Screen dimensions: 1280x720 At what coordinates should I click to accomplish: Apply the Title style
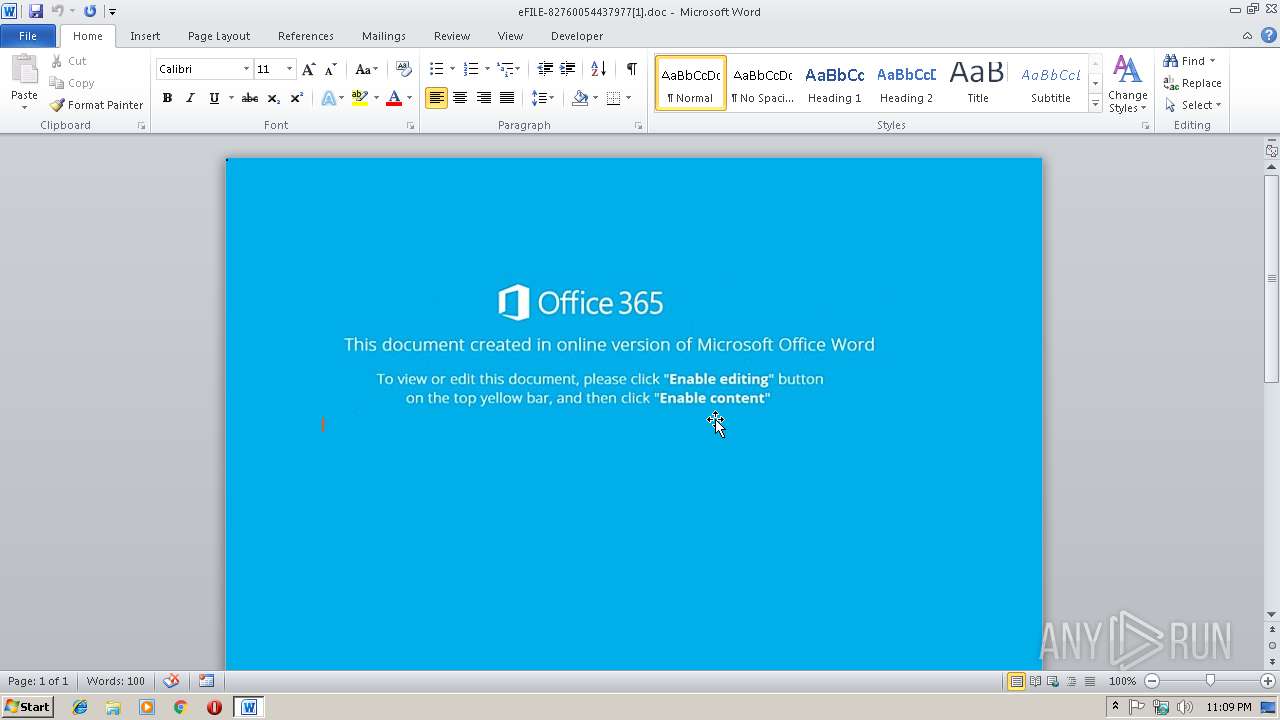978,83
